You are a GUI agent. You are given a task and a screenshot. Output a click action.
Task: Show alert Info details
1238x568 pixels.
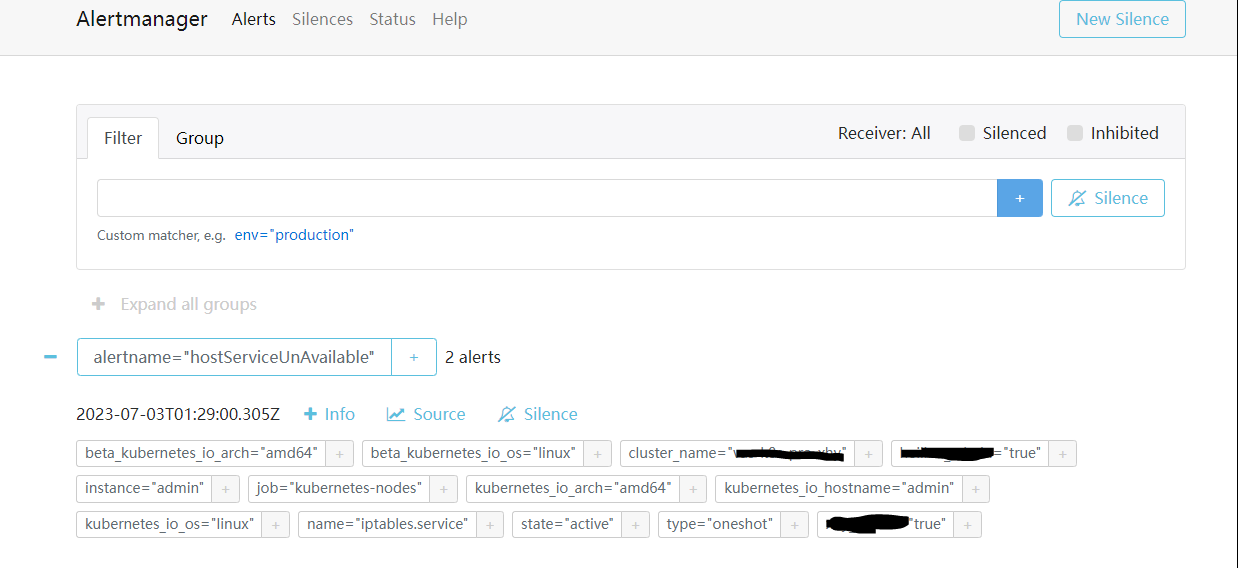(329, 414)
